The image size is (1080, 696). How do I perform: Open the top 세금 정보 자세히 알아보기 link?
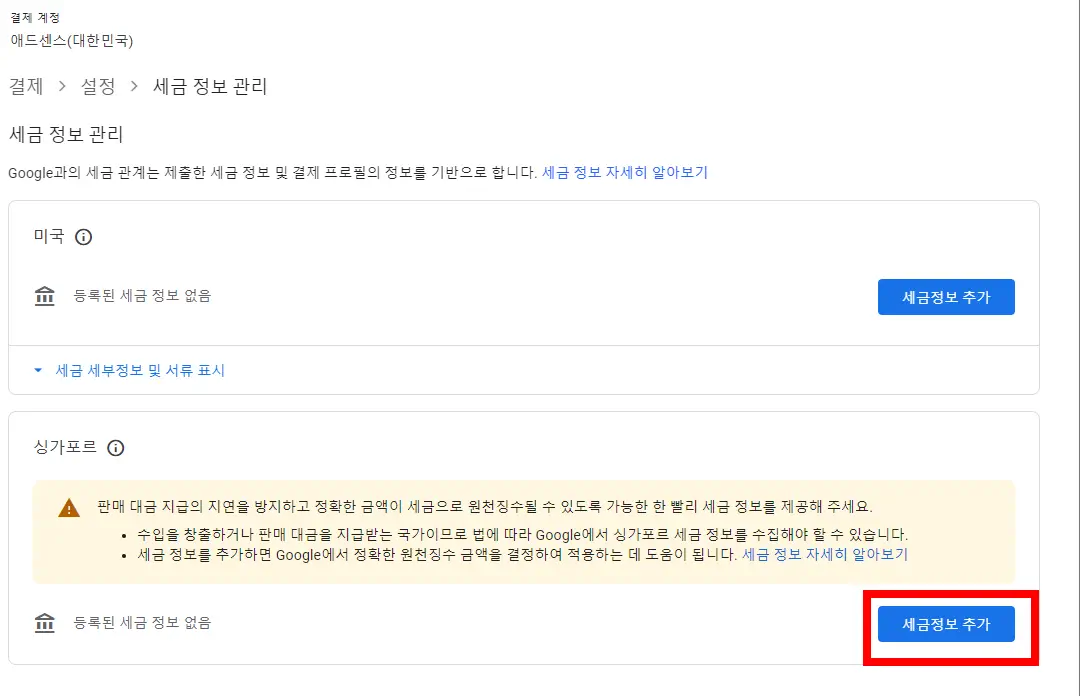click(625, 172)
